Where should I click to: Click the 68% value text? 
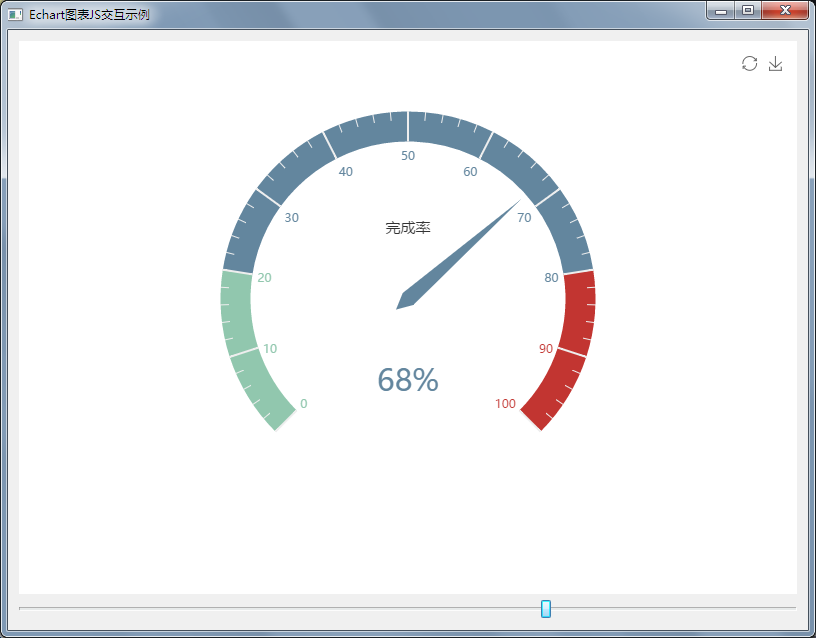[x=408, y=380]
